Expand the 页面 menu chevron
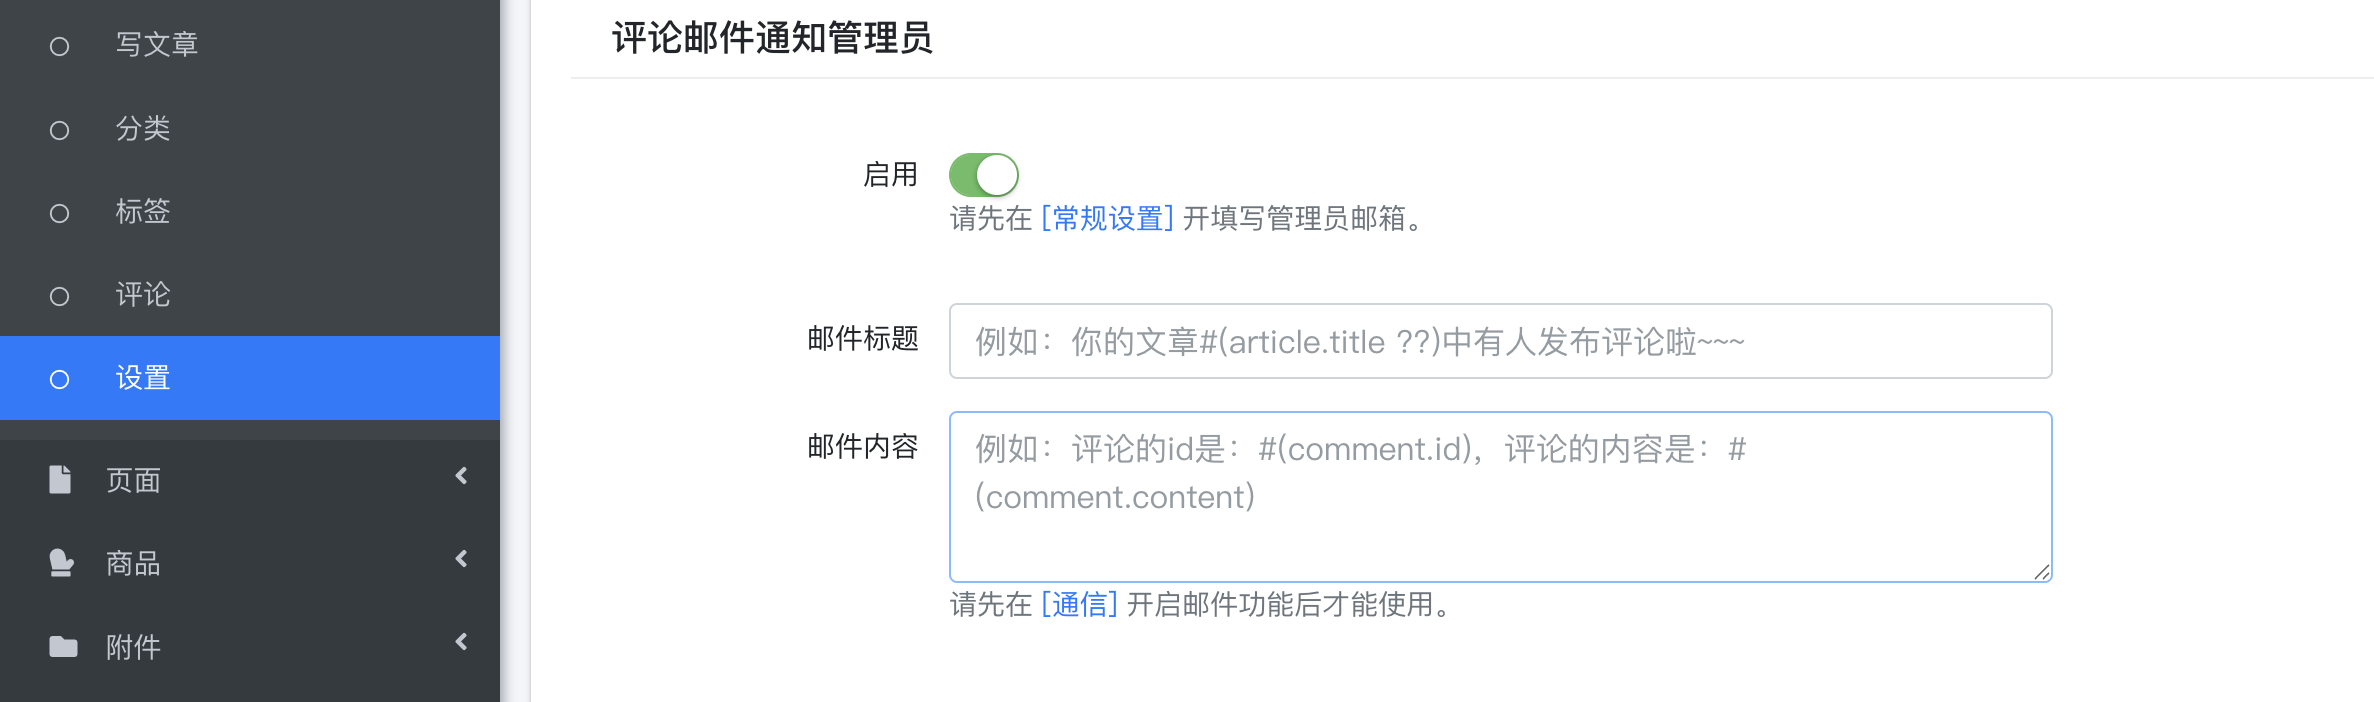2374x702 pixels. coord(461,476)
